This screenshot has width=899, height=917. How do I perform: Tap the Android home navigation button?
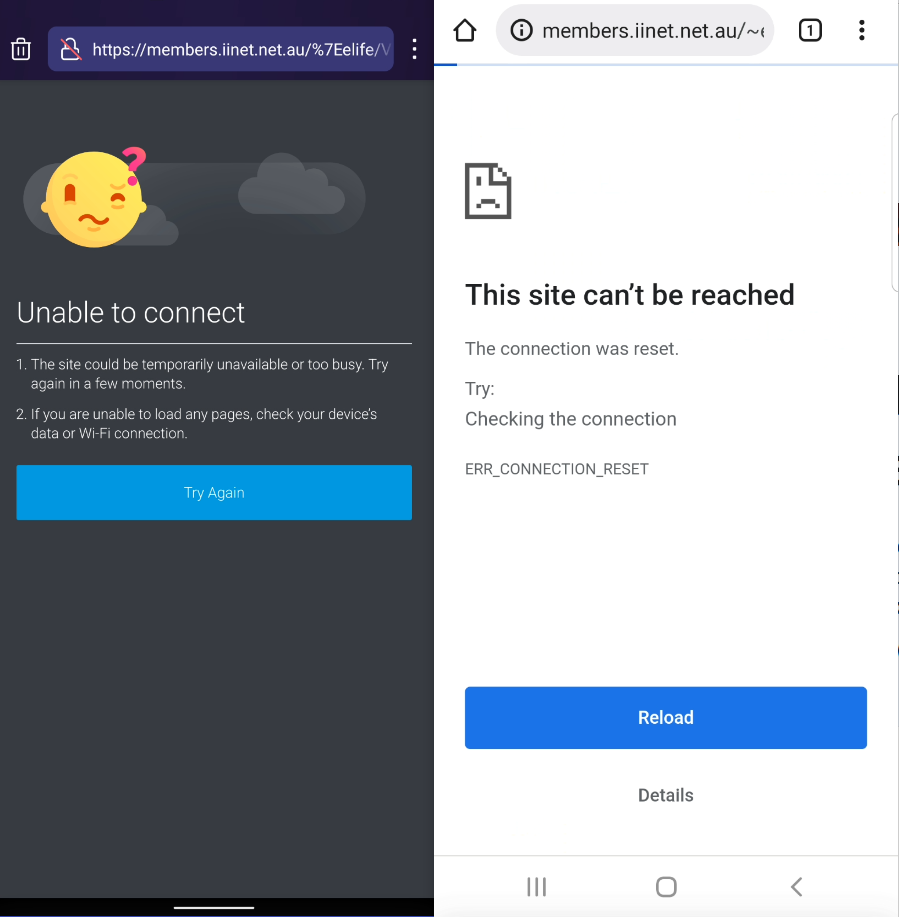pyautogui.click(x=666, y=887)
